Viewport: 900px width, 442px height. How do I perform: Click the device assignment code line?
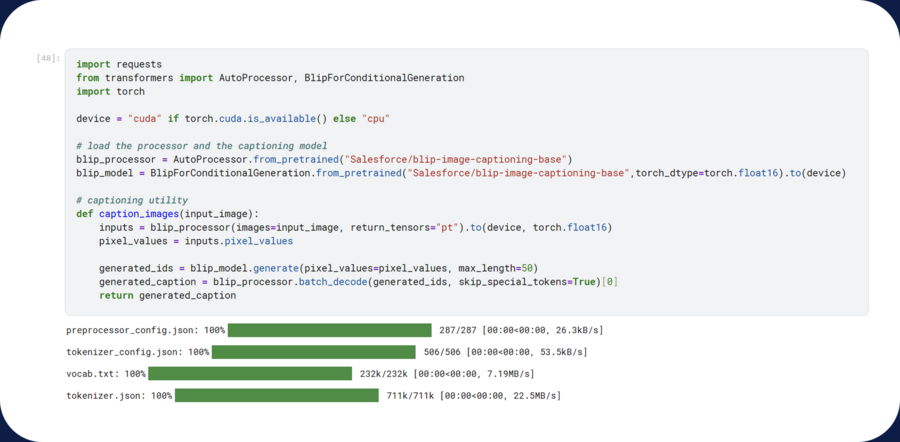[232, 119]
